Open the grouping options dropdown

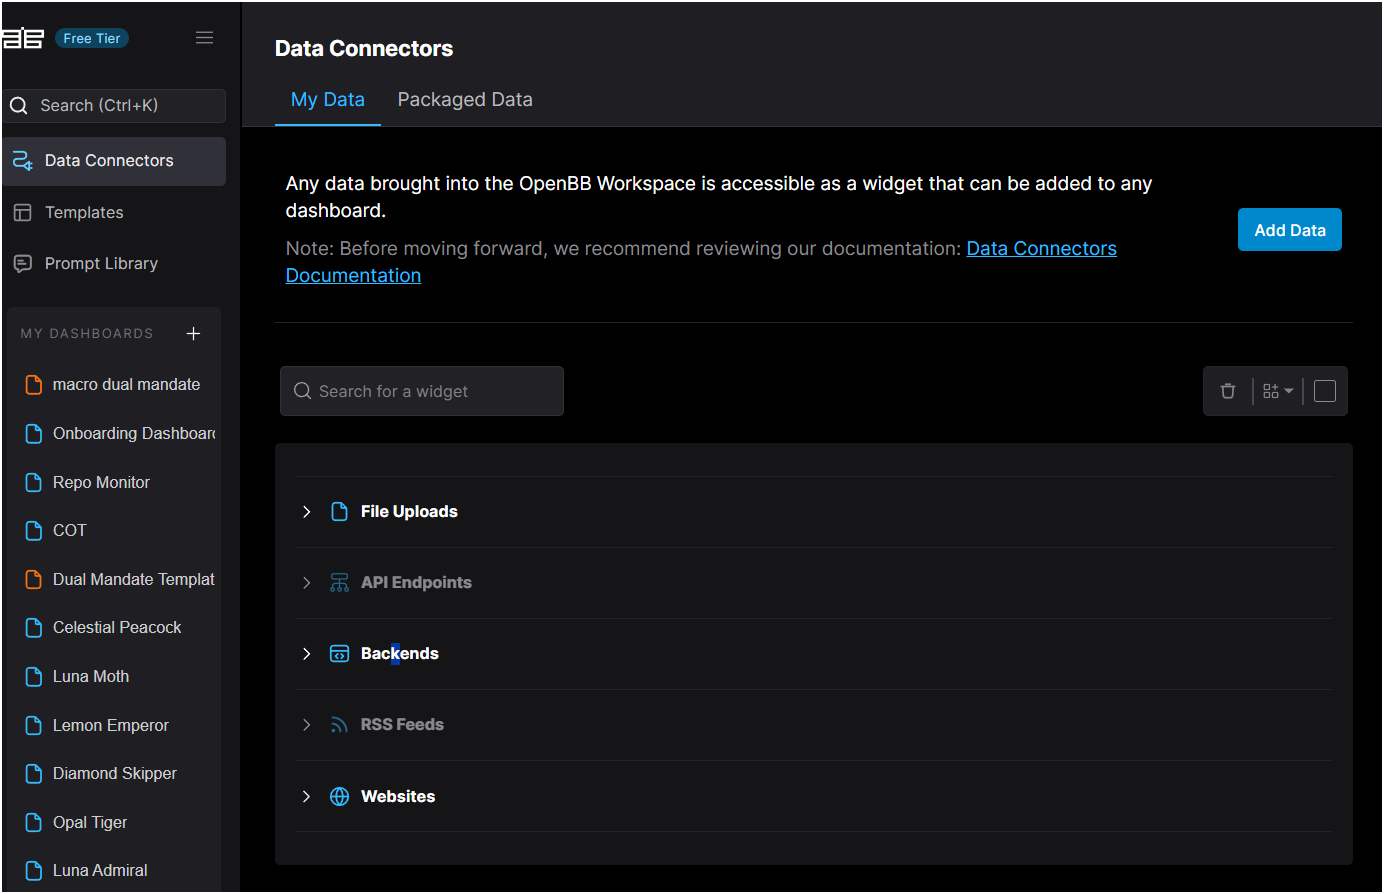[1278, 391]
